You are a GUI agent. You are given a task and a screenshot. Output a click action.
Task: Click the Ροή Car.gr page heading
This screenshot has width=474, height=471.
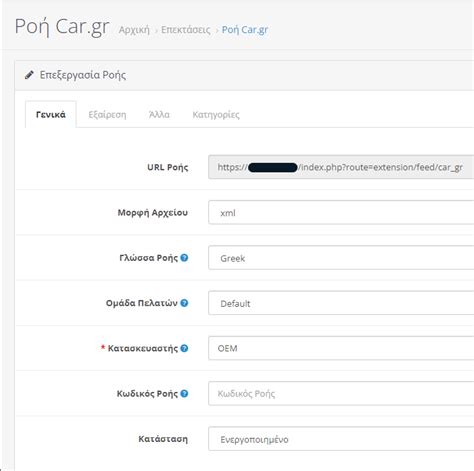[x=62, y=27]
